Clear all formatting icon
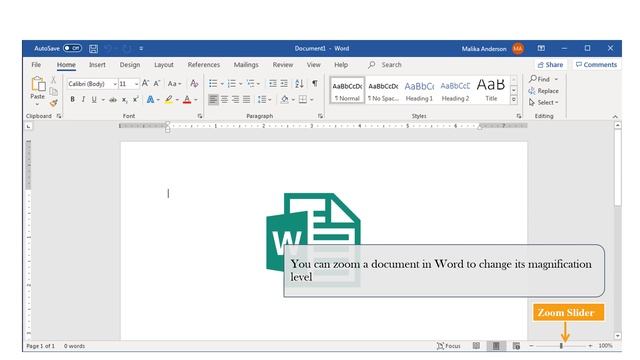Screen dimensions: 640x360 (194, 84)
